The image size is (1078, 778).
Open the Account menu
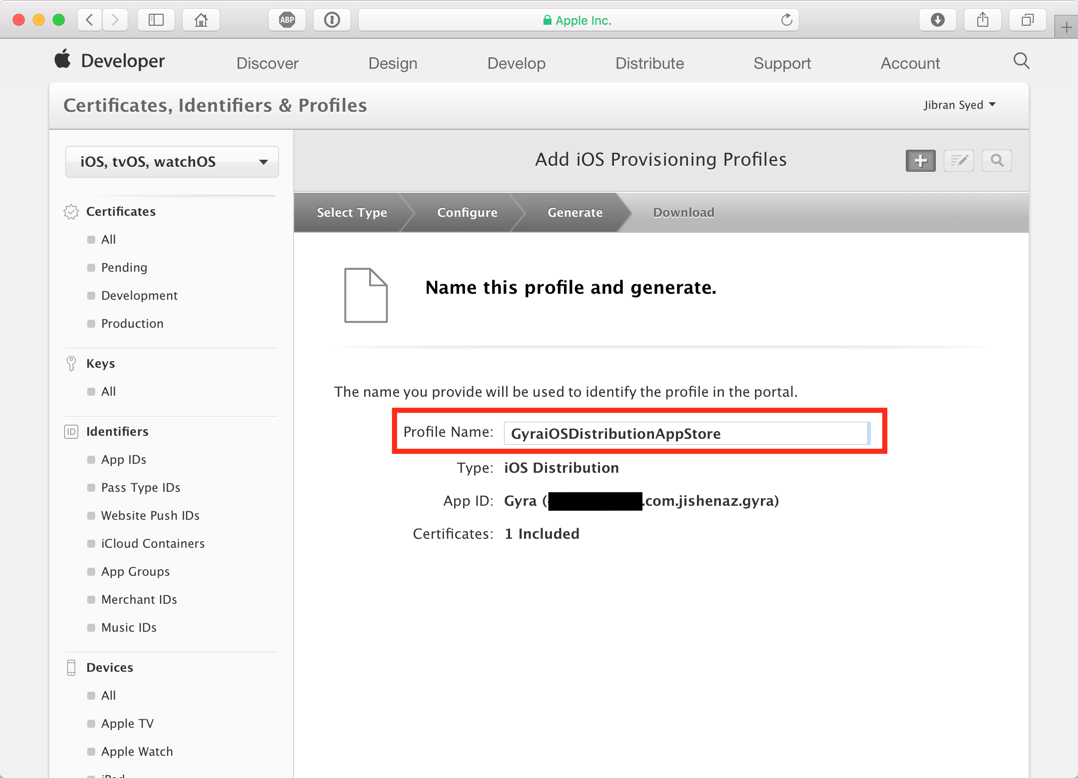point(910,63)
